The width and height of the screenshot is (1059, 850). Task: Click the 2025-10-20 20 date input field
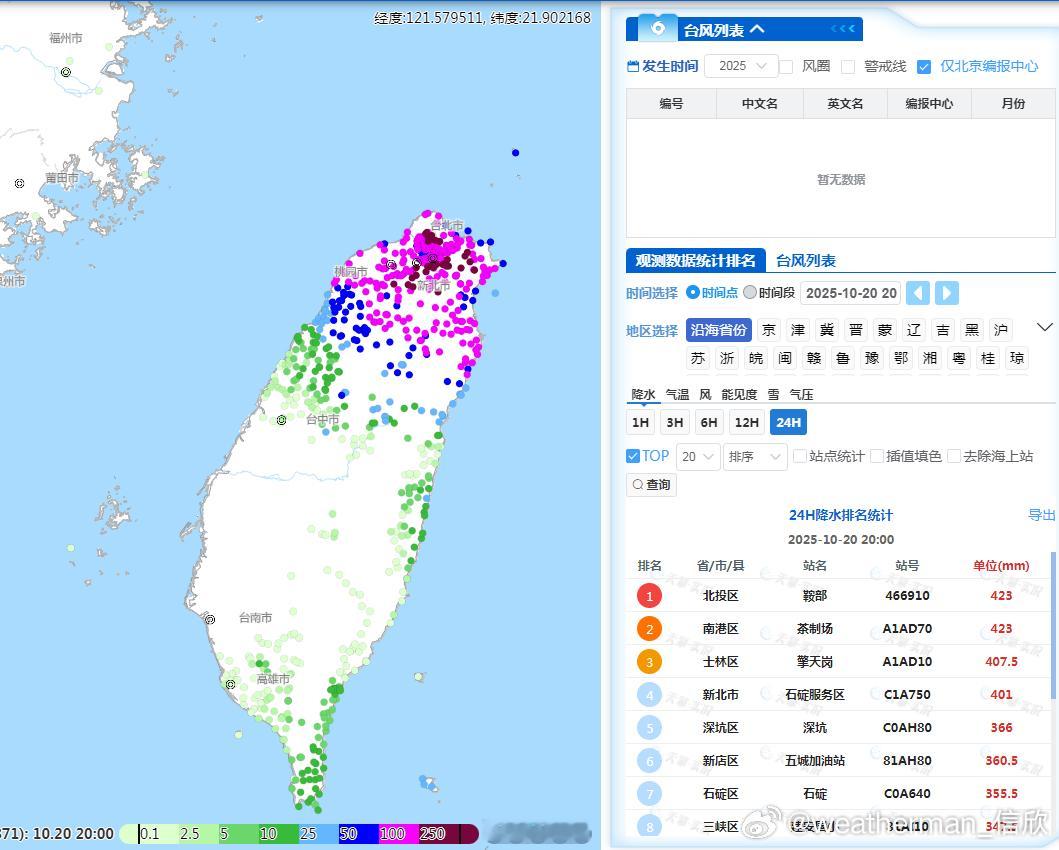click(851, 293)
